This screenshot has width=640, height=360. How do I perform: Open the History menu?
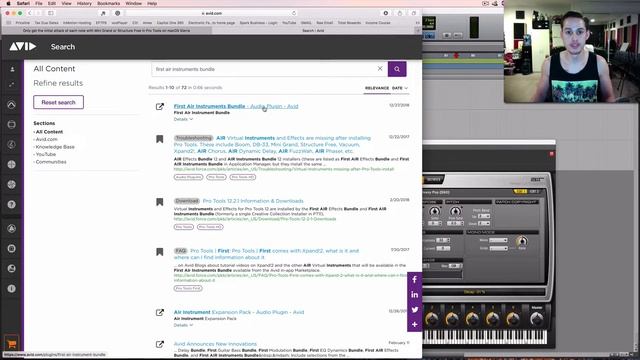pyautogui.click(x=84, y=3)
